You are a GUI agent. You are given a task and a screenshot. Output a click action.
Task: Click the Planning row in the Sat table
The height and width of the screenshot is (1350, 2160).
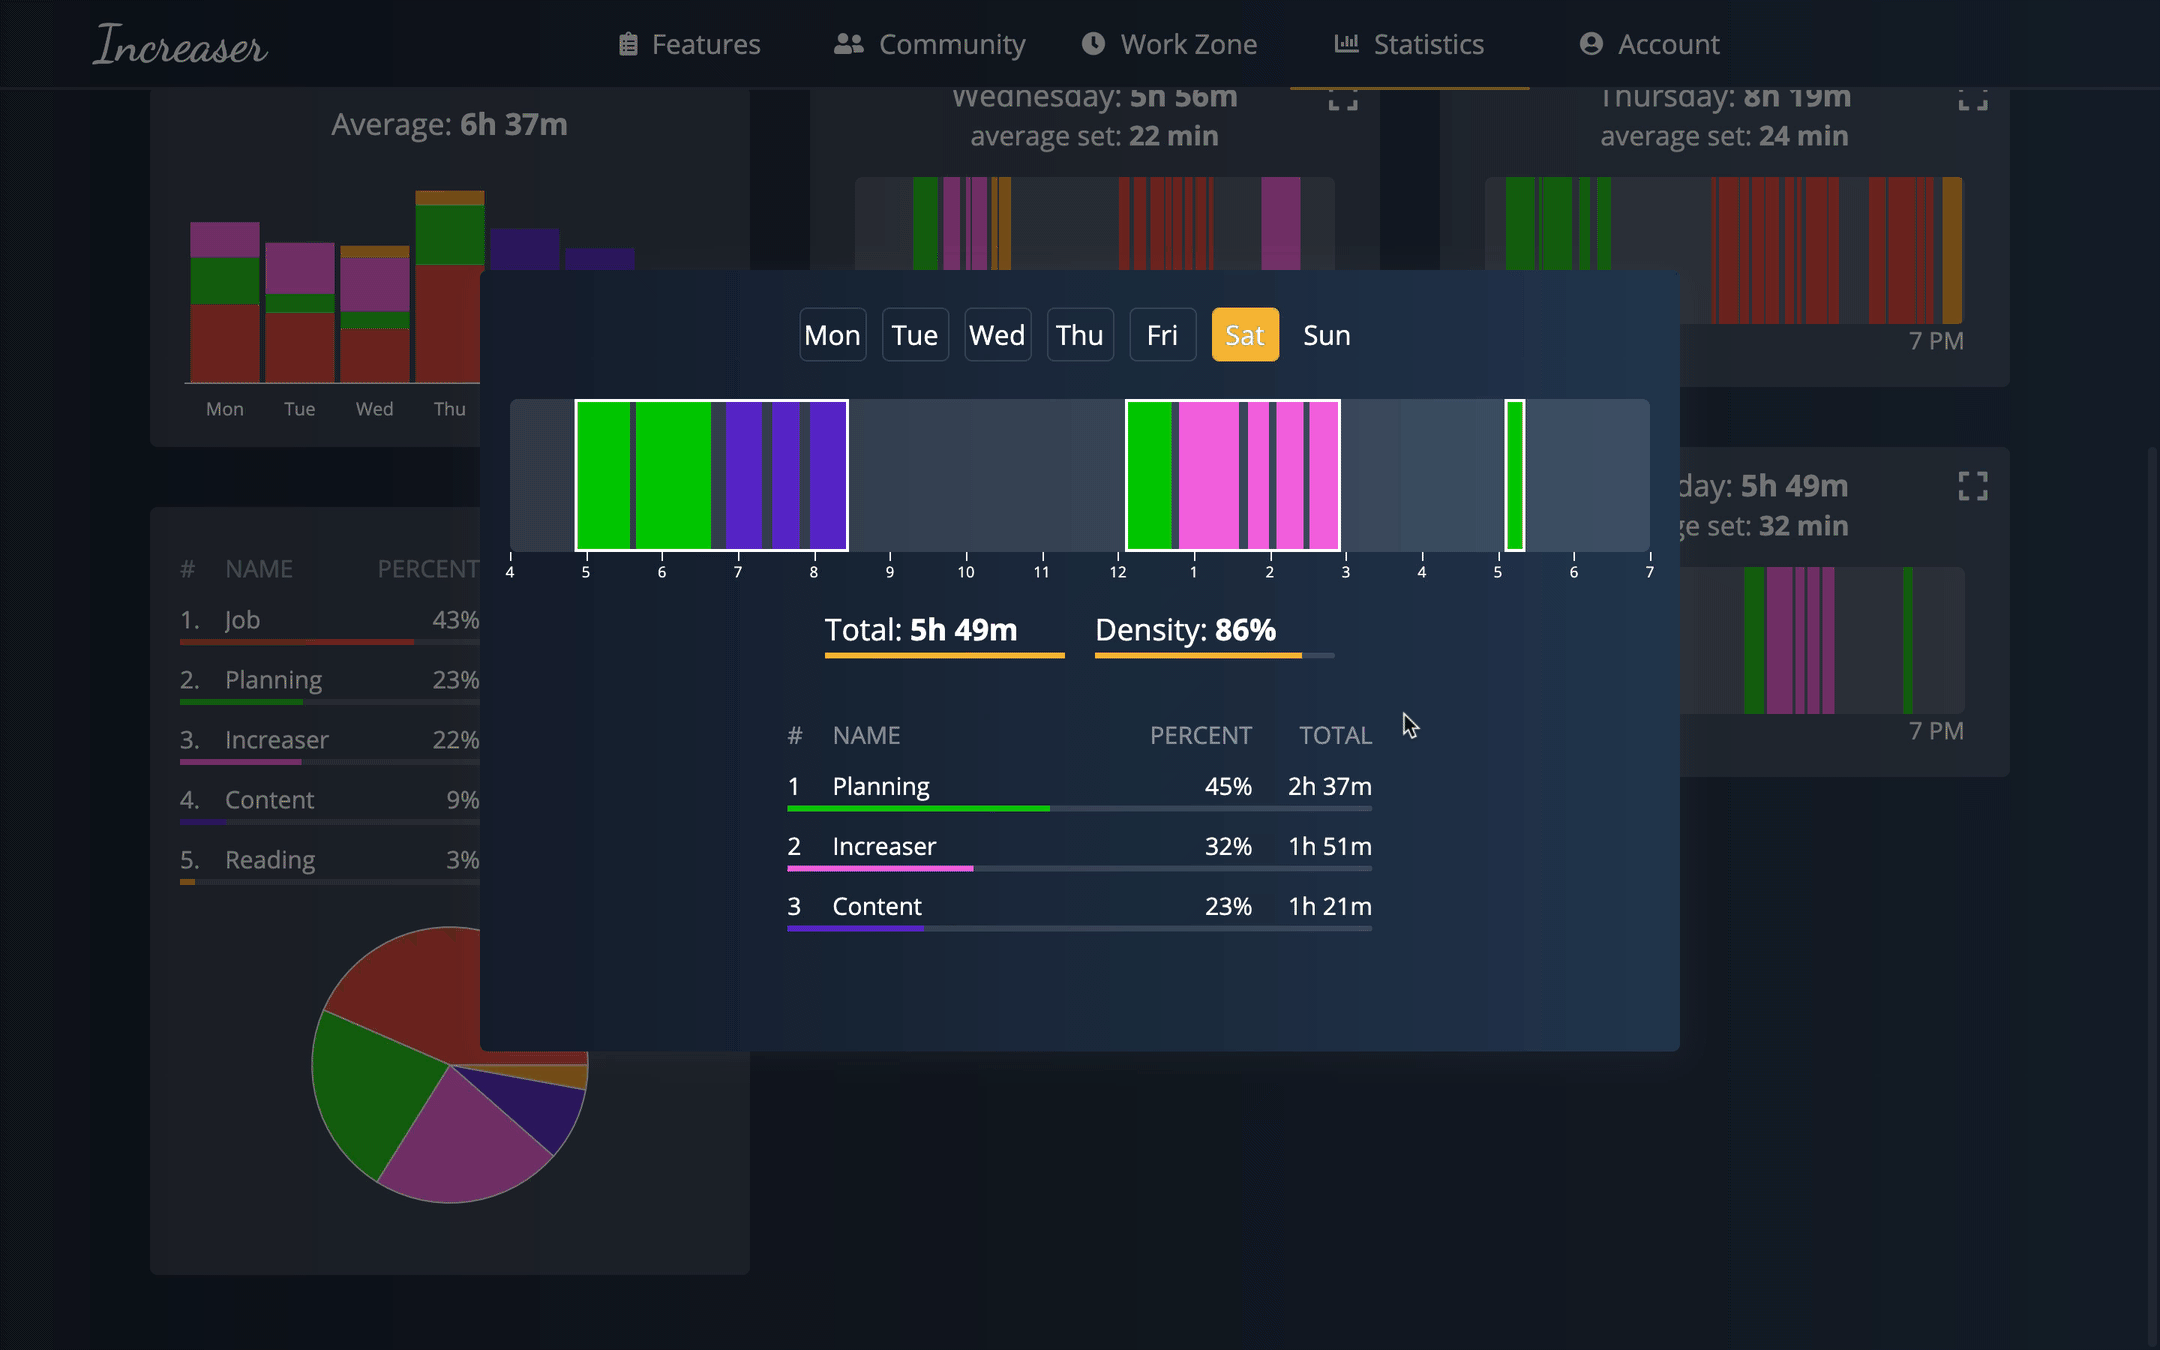(x=1080, y=790)
